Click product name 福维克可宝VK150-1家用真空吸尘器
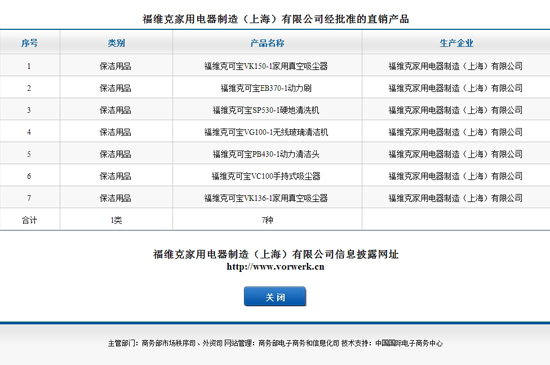The height and width of the screenshot is (365, 550). coord(266,66)
